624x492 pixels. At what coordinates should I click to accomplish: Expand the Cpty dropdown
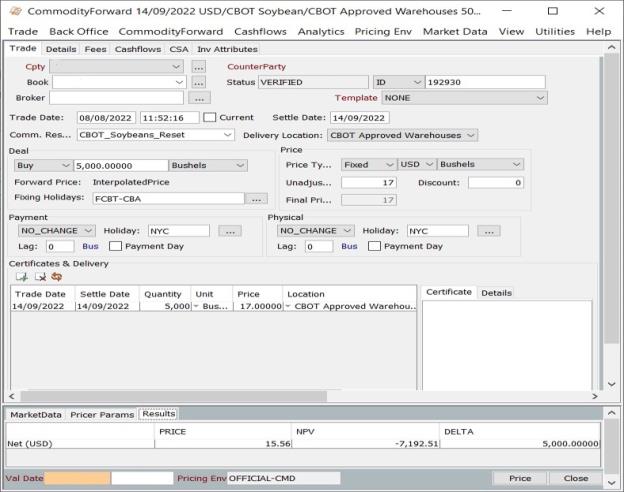176,66
